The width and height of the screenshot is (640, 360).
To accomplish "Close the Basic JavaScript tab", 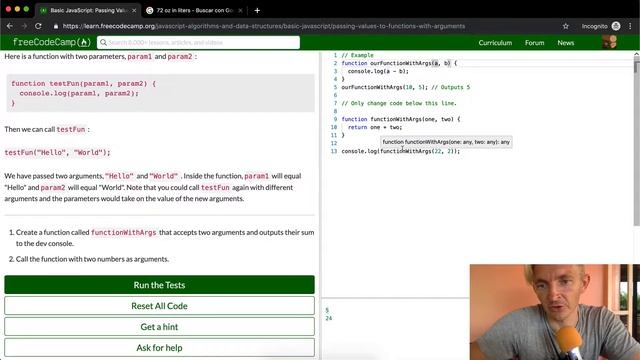I will pos(134,11).
